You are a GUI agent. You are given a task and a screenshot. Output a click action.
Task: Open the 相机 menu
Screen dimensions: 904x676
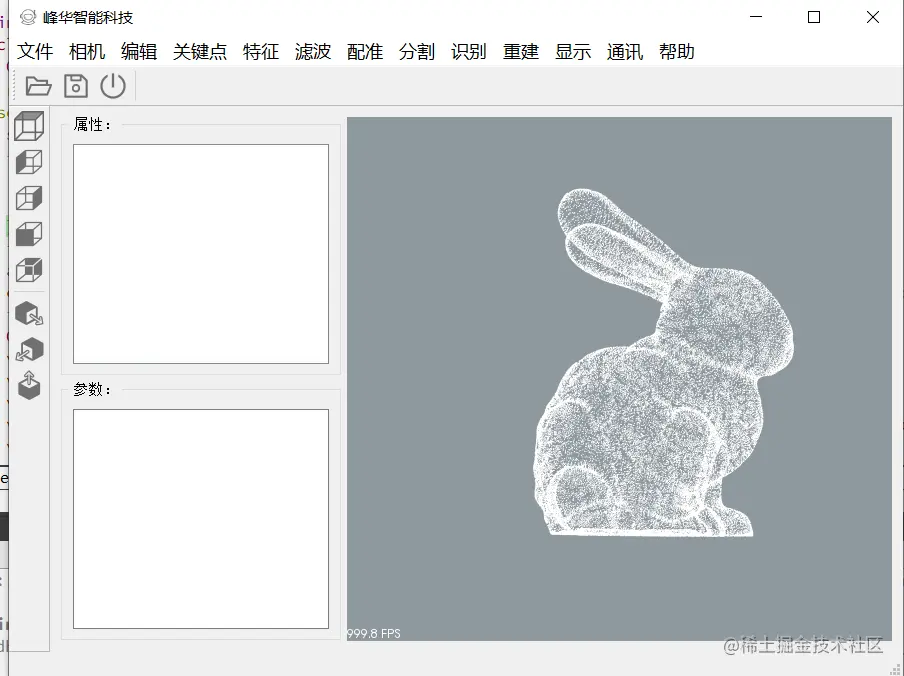[x=86, y=52]
